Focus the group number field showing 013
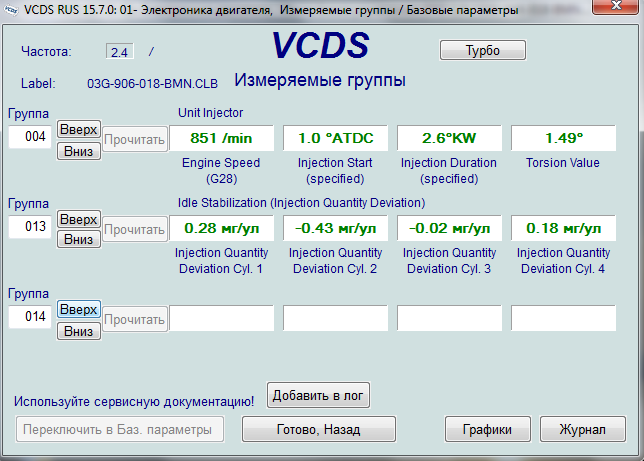The image size is (644, 461). click(30, 227)
